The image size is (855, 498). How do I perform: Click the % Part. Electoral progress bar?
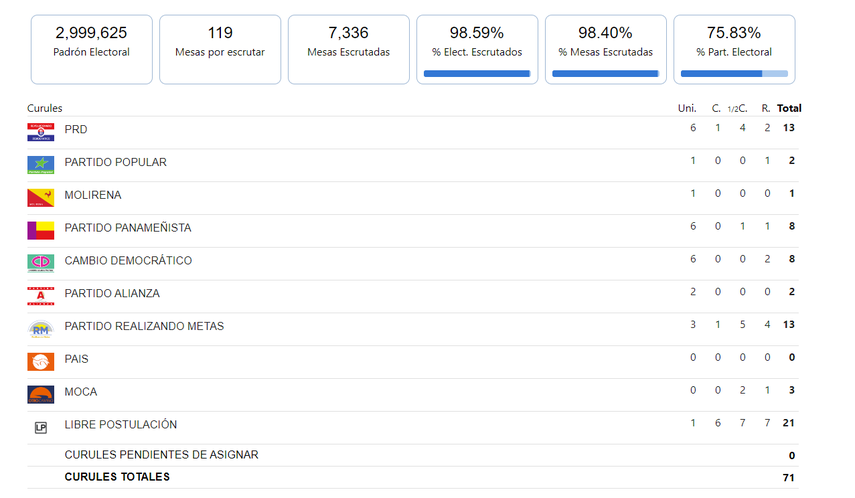coord(733,73)
